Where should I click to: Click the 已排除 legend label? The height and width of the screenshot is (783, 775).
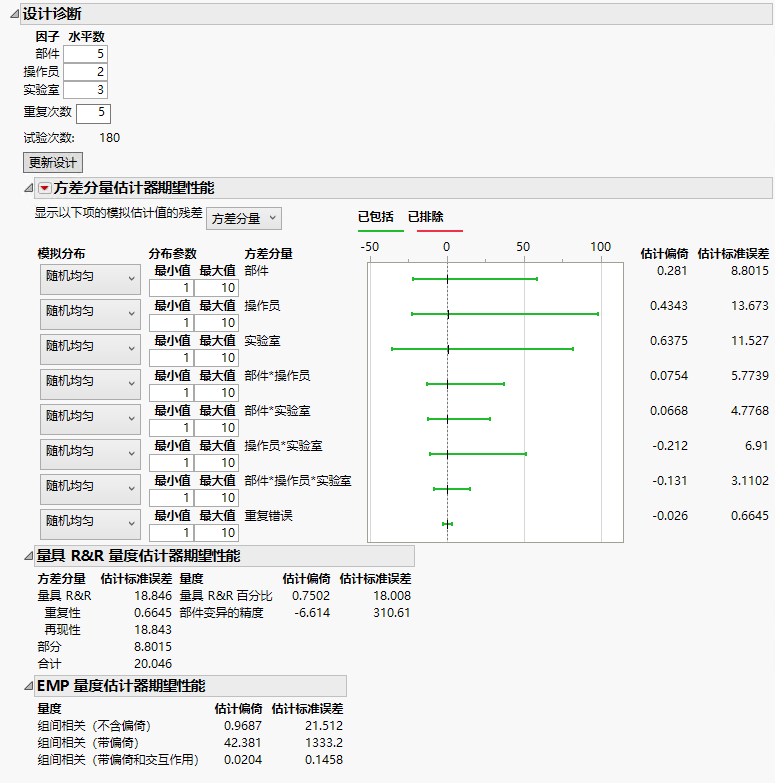[x=425, y=217]
